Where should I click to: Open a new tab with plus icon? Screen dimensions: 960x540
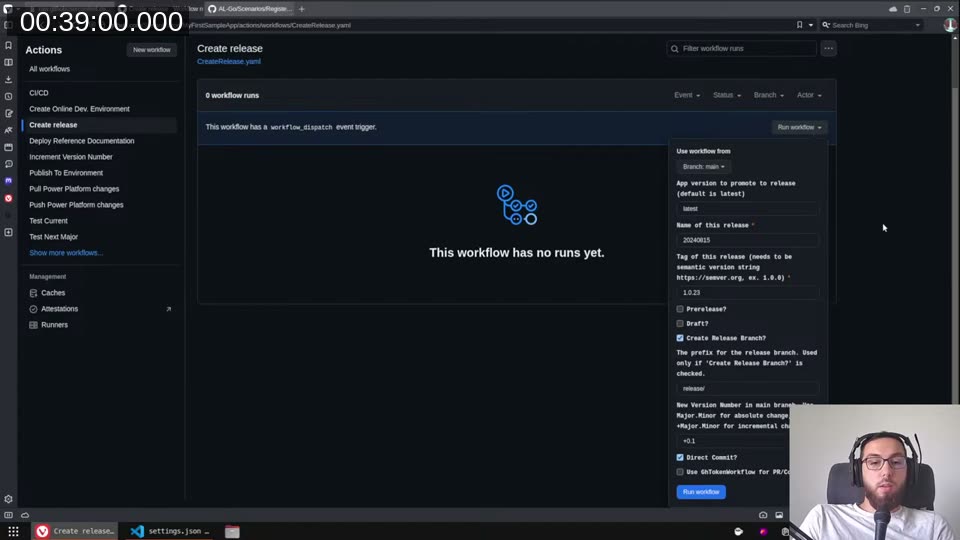click(x=302, y=9)
